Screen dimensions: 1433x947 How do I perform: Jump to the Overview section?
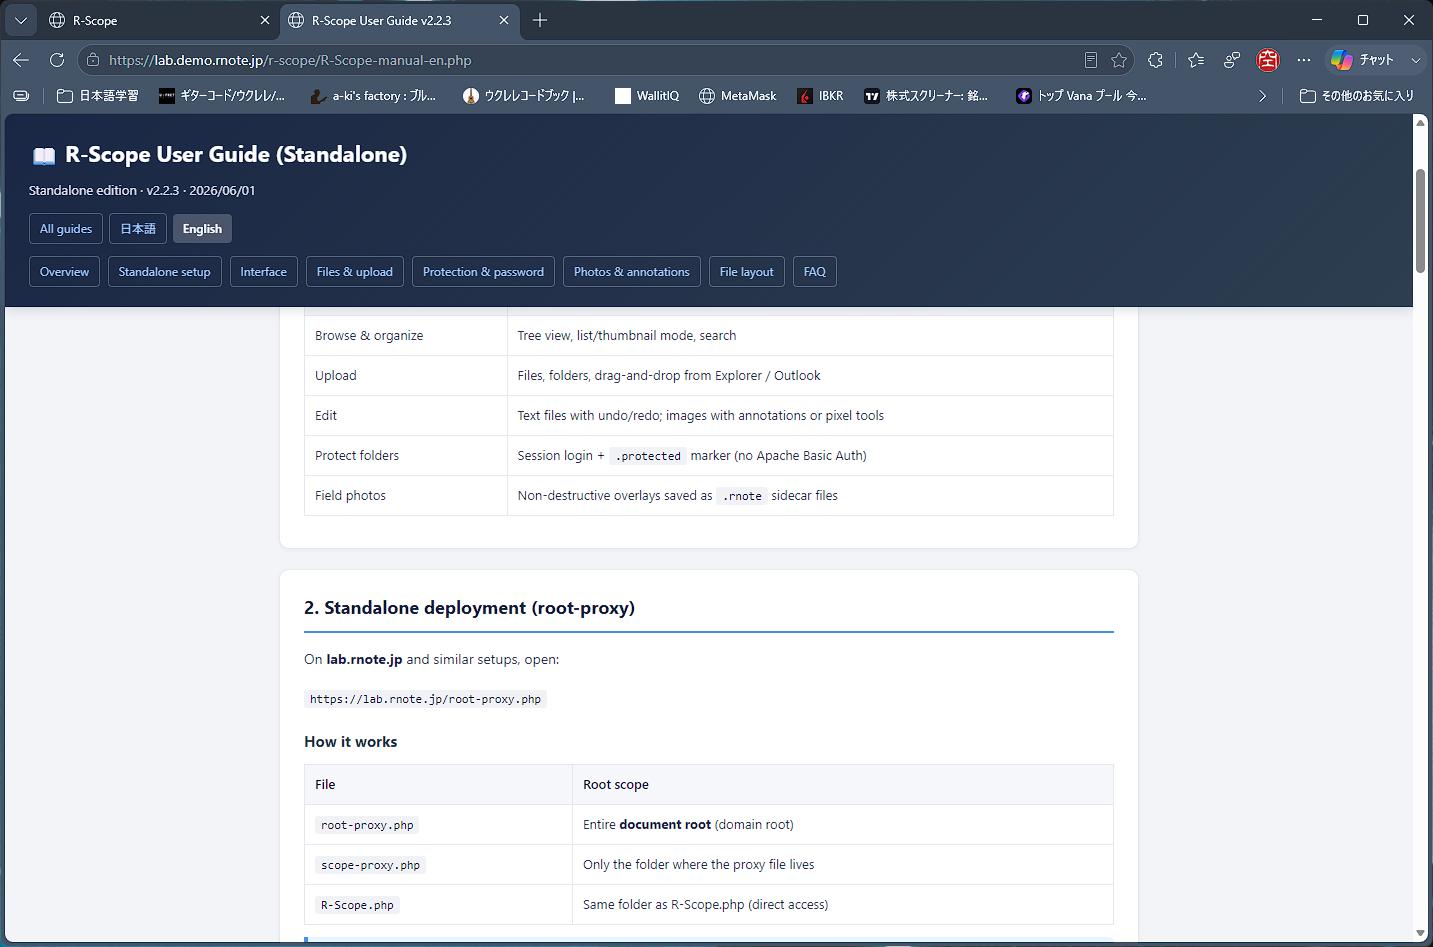click(64, 272)
